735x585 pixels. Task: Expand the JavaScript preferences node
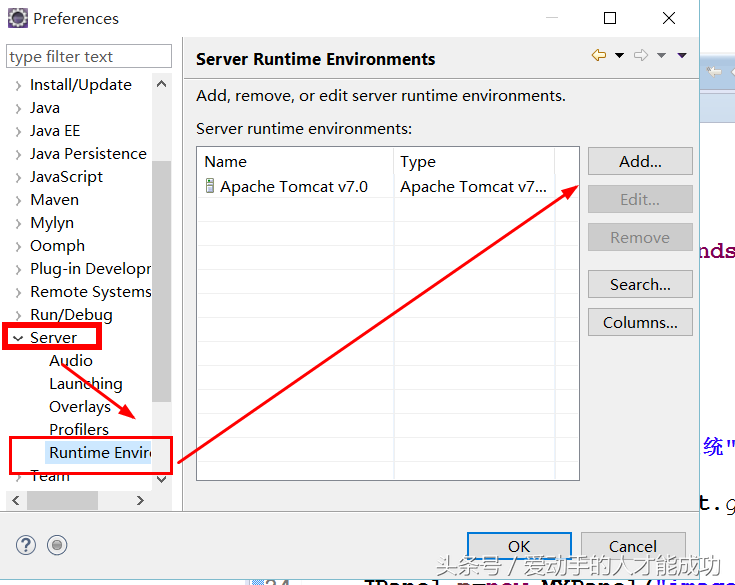[x=18, y=177]
